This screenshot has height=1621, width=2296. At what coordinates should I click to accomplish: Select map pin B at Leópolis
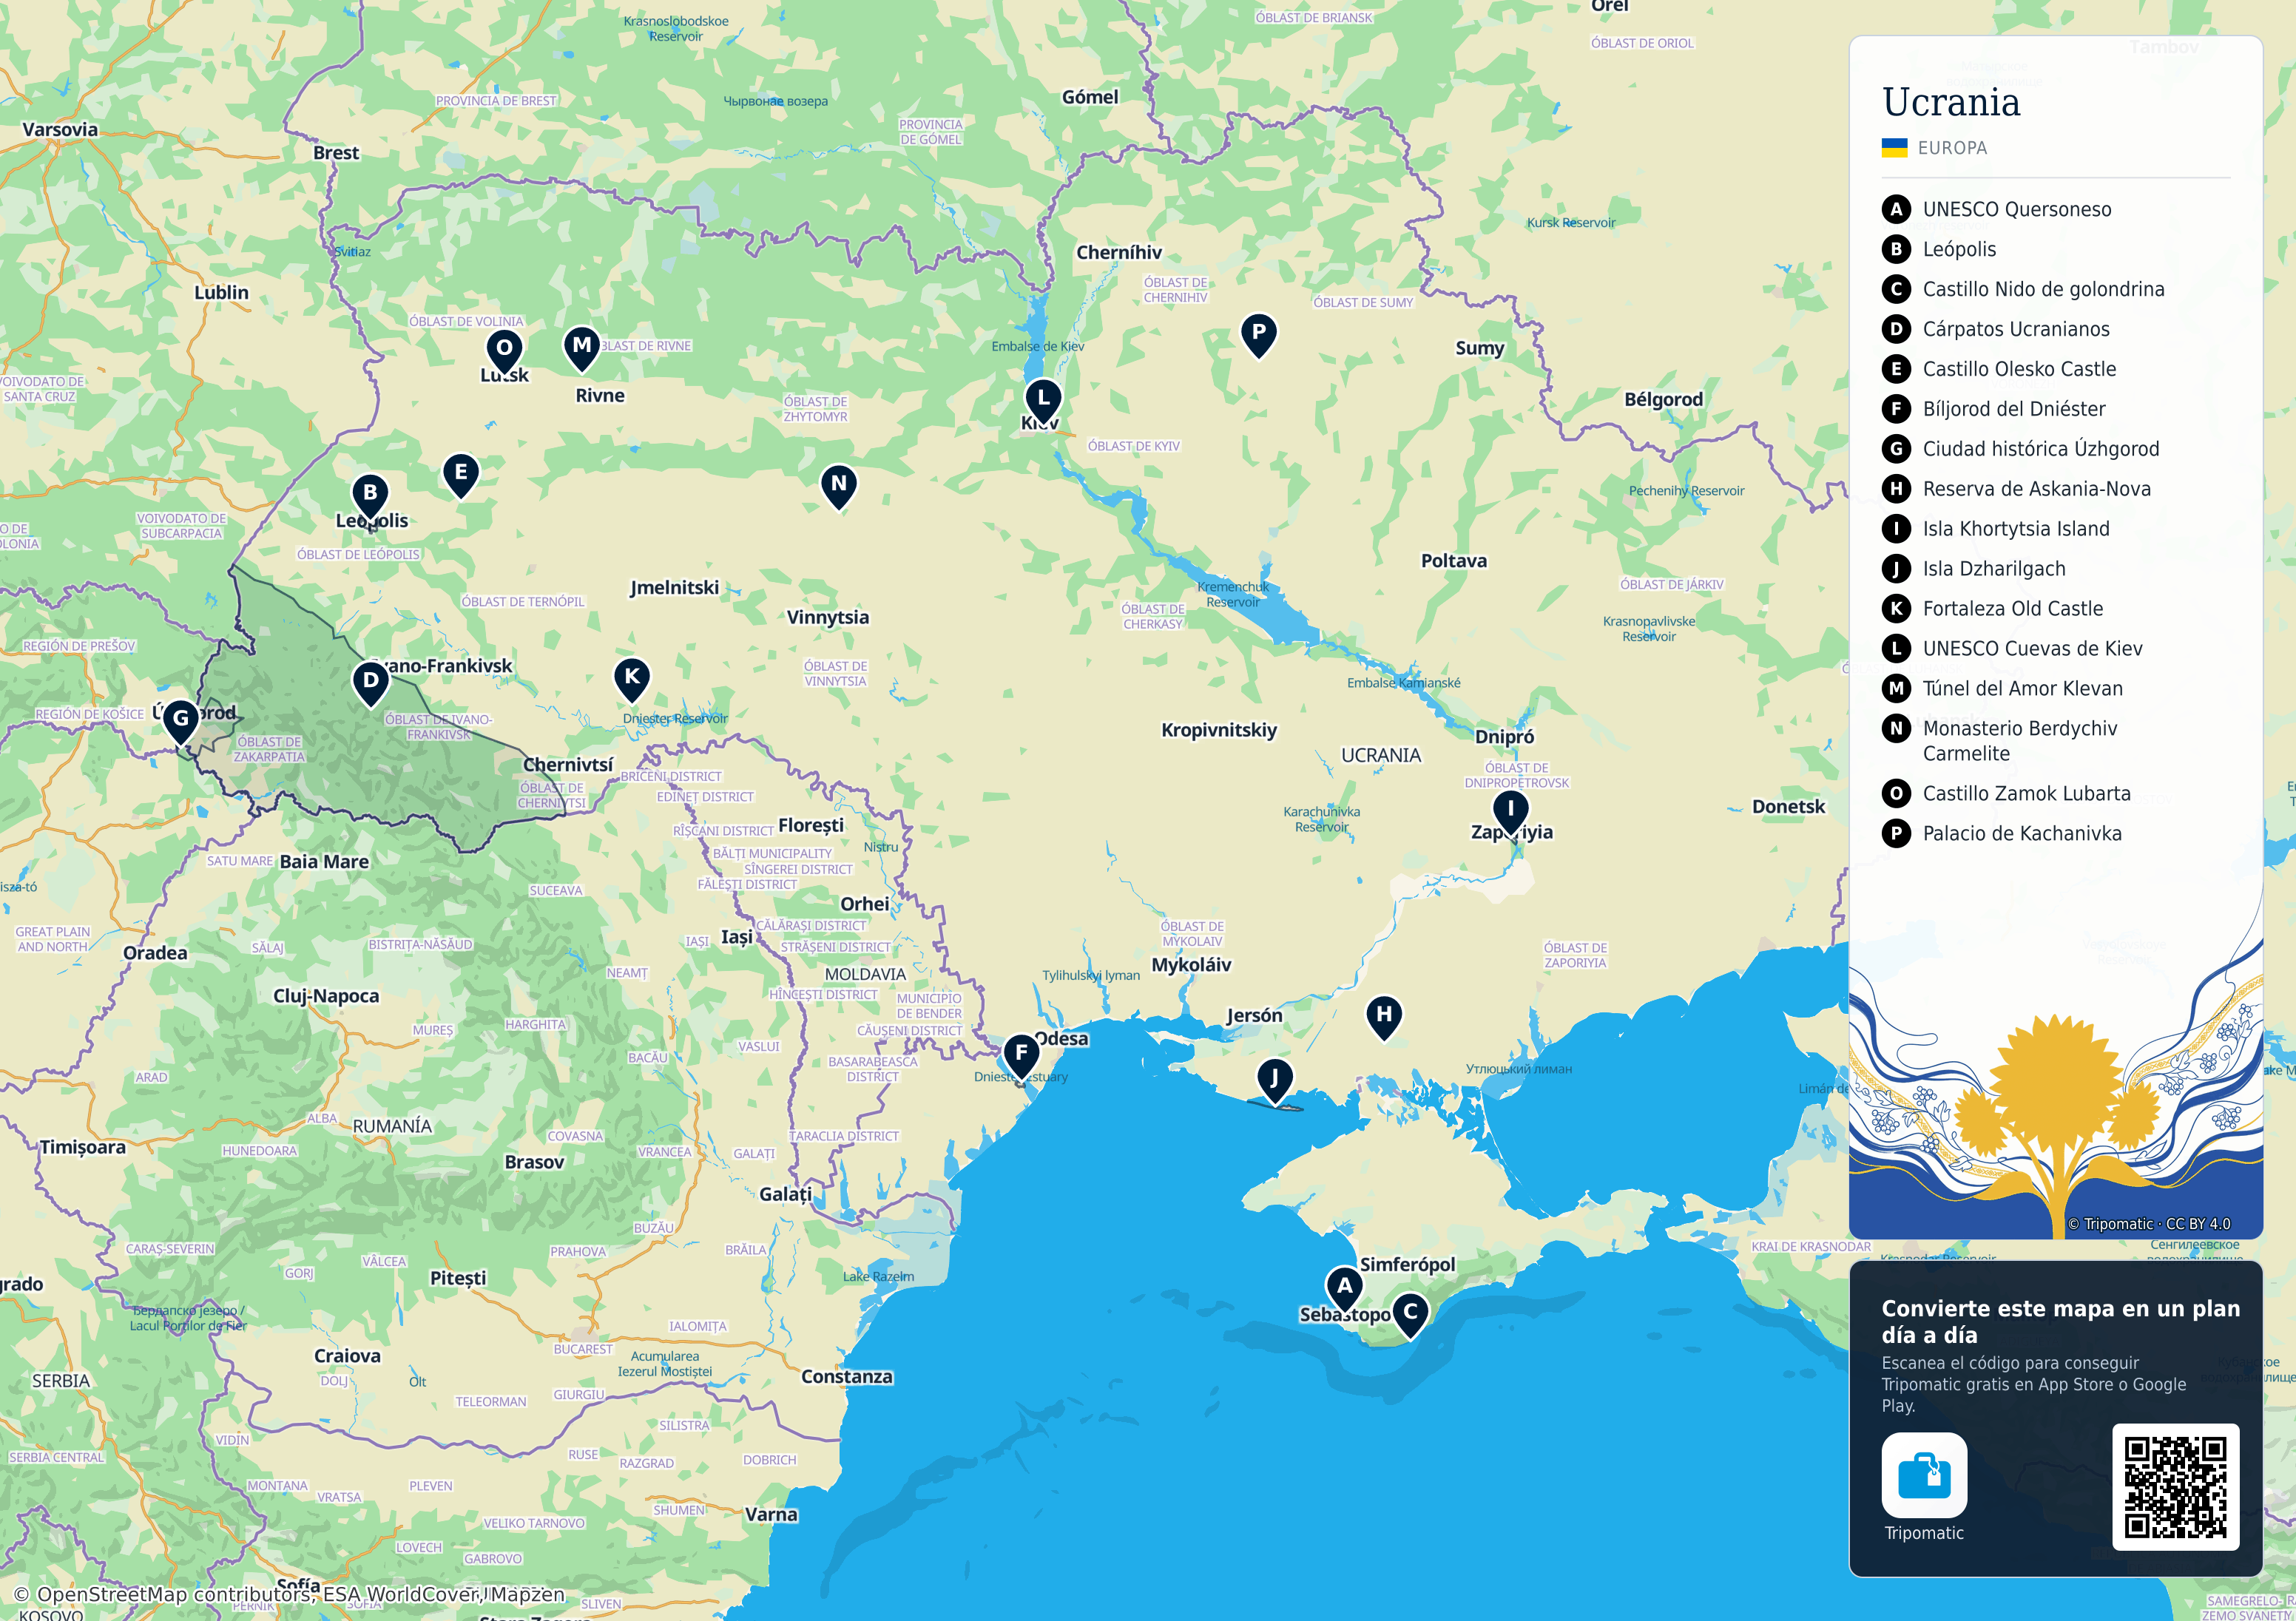pyautogui.click(x=370, y=496)
